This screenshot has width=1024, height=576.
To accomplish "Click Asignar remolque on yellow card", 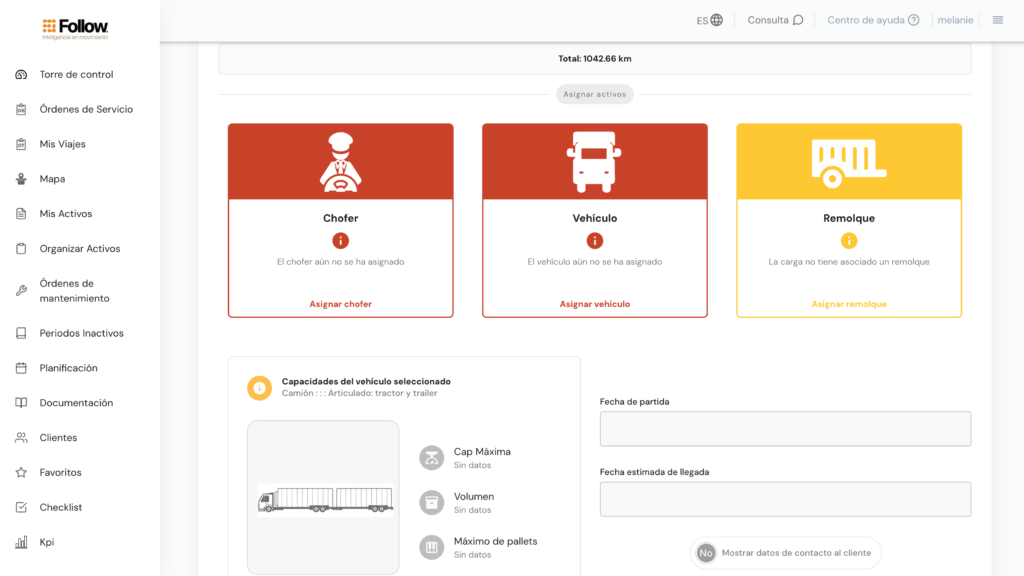I will point(849,304).
